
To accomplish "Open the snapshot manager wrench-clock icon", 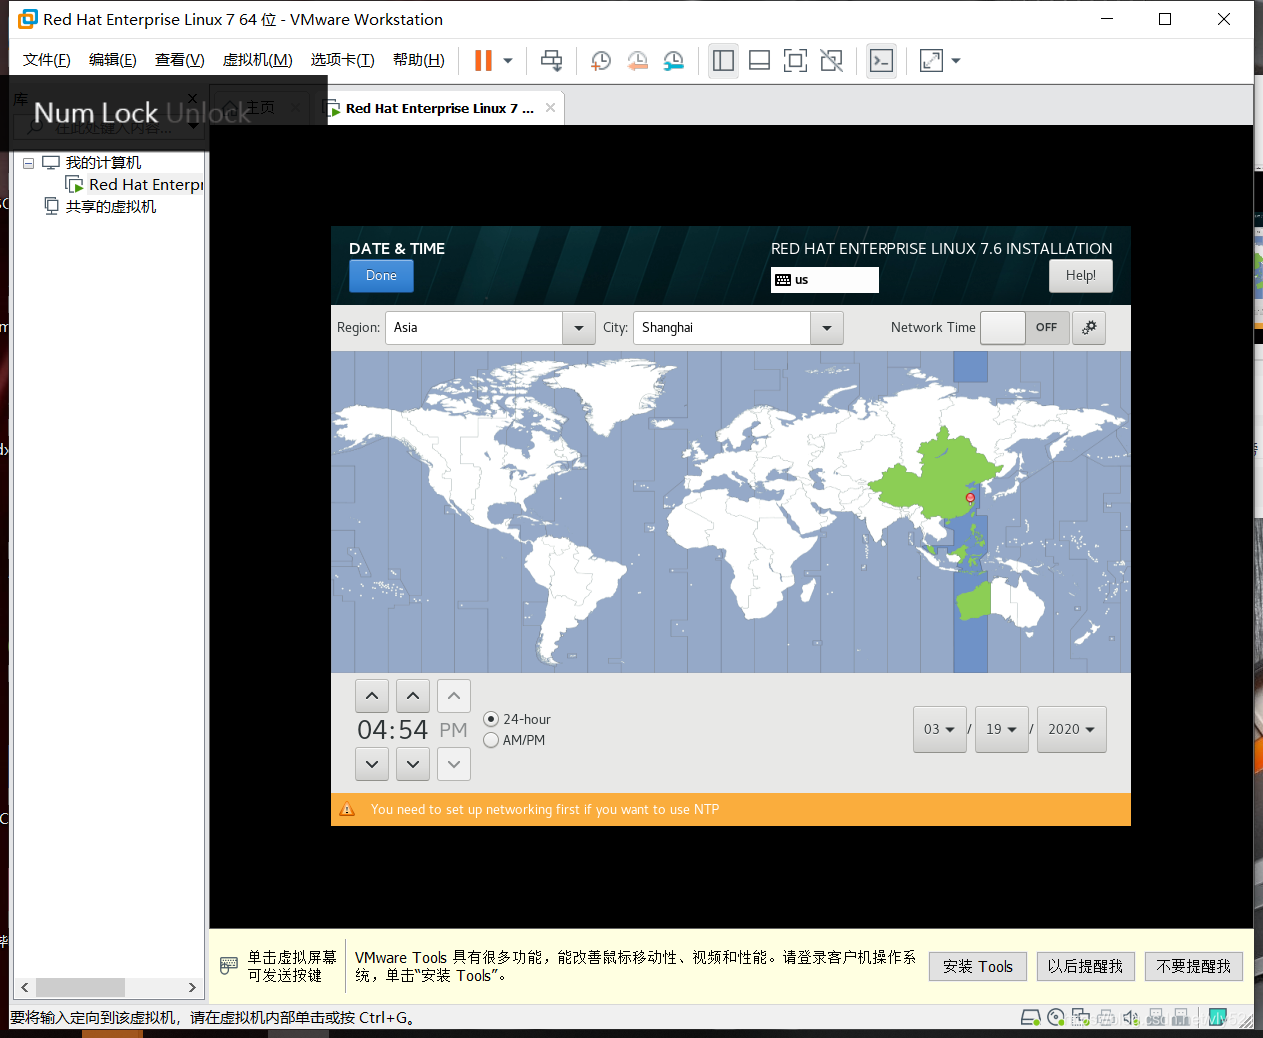I will 674,61.
